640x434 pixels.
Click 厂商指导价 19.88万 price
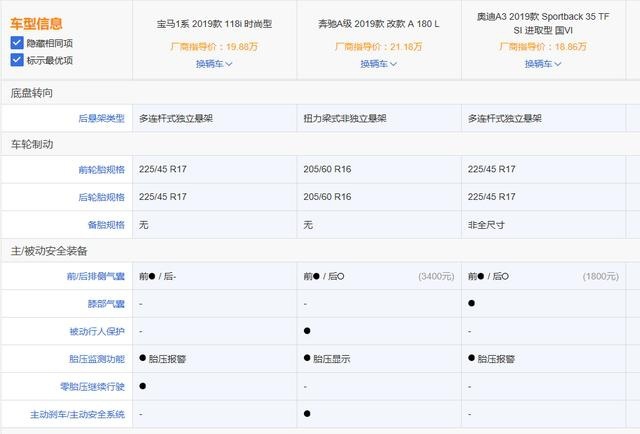click(x=214, y=47)
